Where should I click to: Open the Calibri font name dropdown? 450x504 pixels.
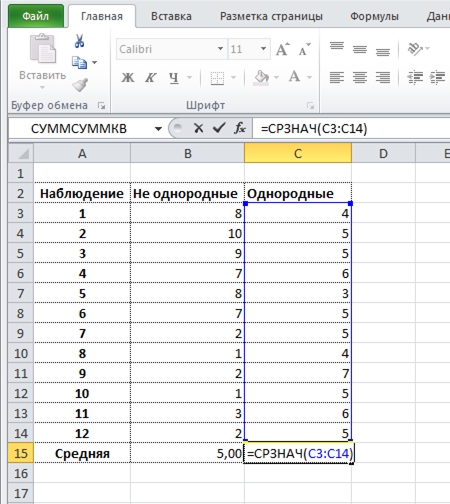coord(220,49)
